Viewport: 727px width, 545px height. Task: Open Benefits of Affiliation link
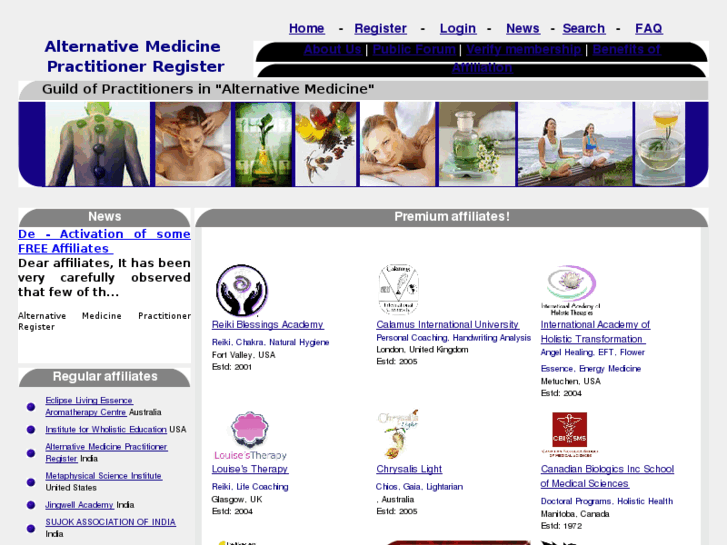[x=626, y=49]
